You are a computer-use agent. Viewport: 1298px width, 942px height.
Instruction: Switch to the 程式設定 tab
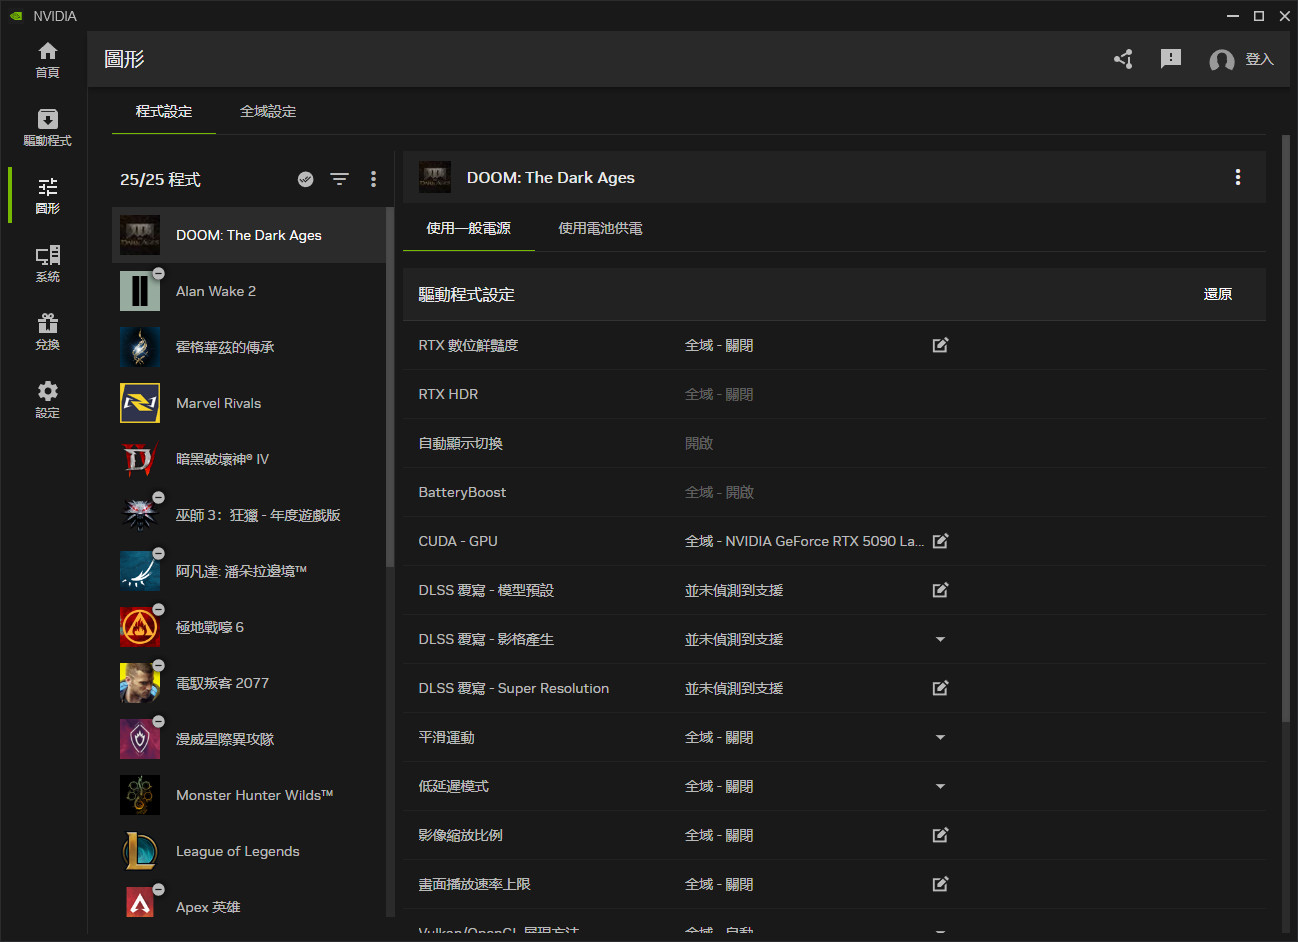(164, 111)
